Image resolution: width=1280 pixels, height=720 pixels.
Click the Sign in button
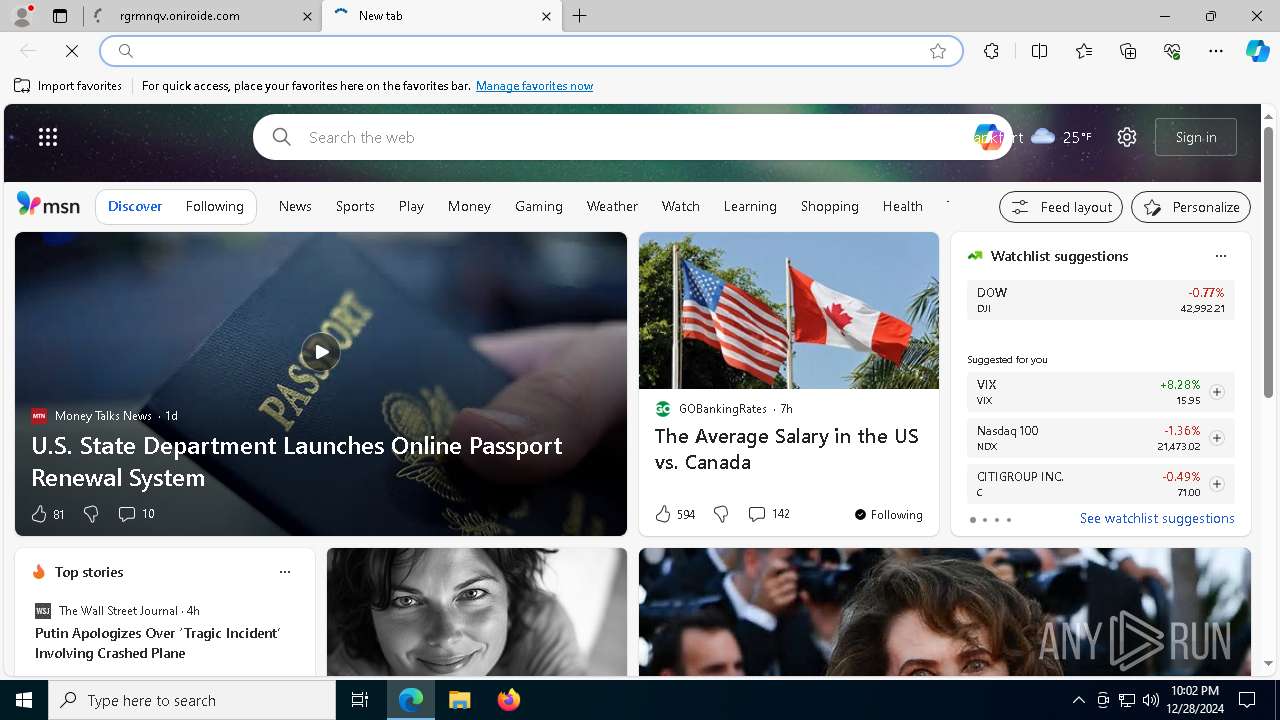1196,137
